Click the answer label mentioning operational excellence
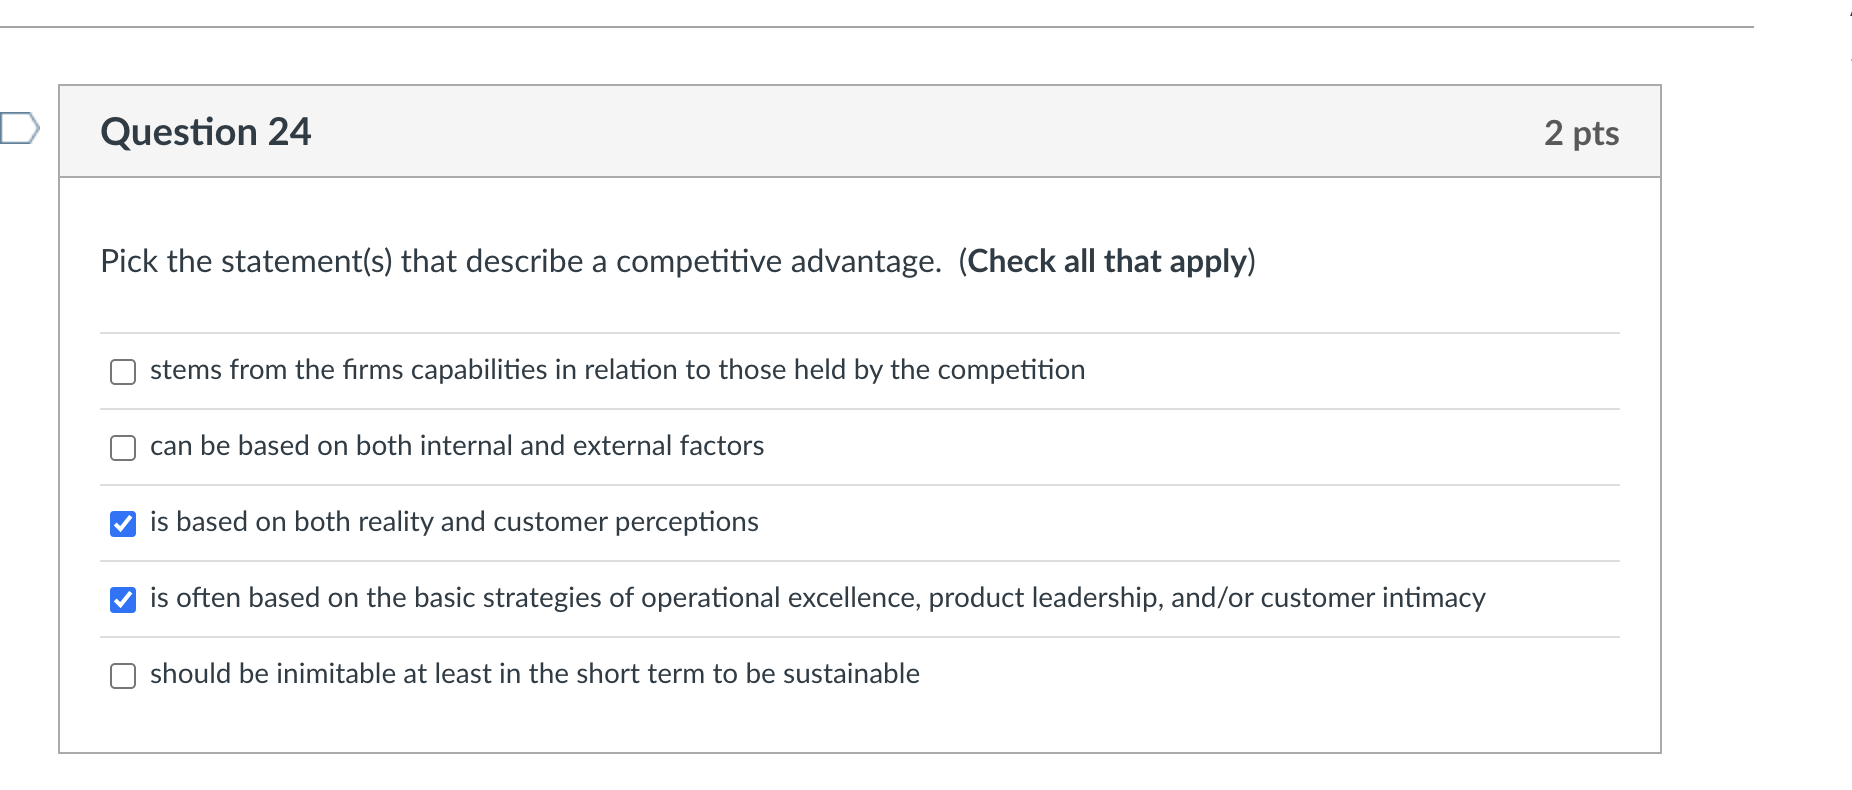Viewport: 1852px width, 790px height. pos(817,598)
